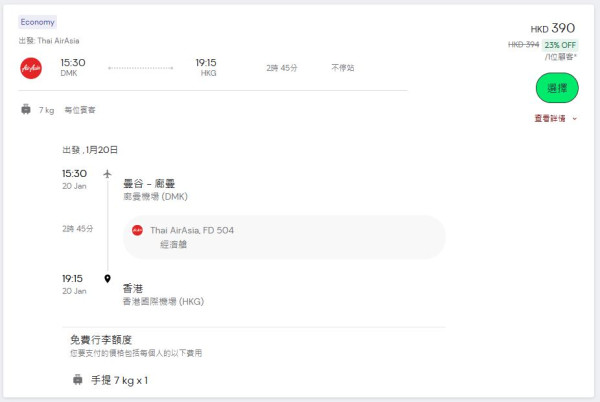
Task: Click the crossed-out HKD 394 price
Action: click(522, 45)
